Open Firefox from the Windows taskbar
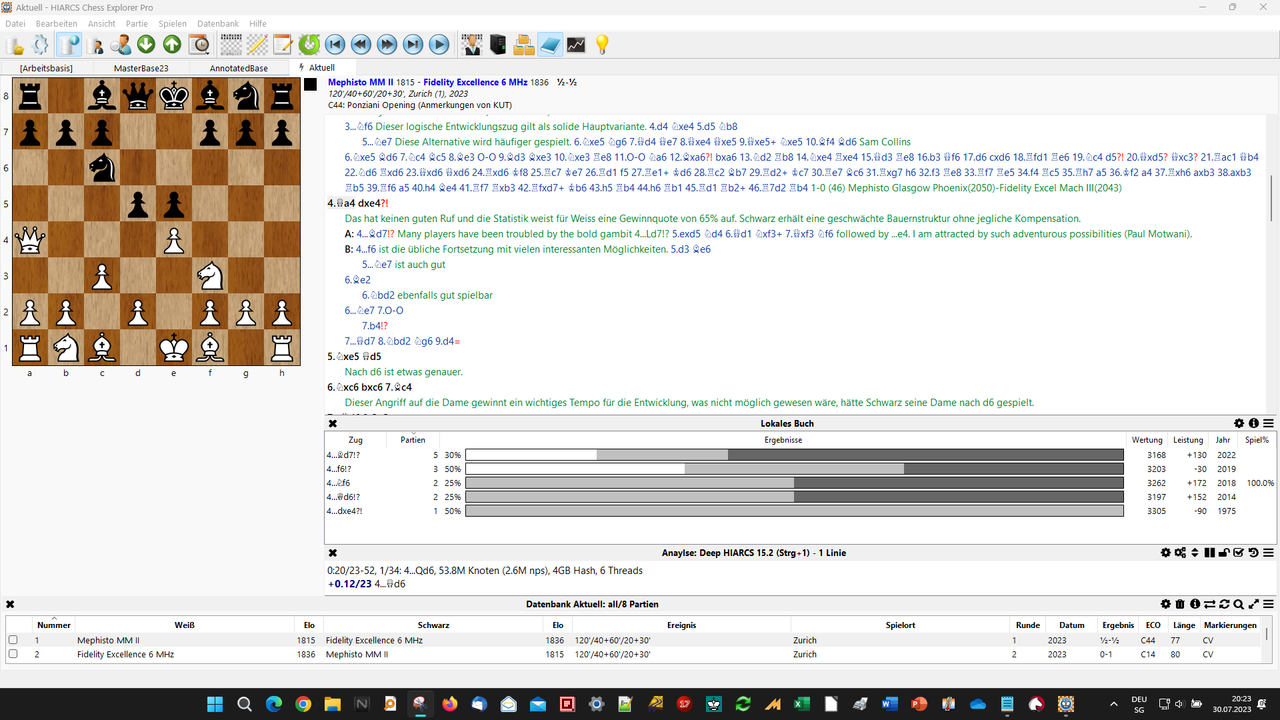The height and width of the screenshot is (720, 1280). [448, 704]
